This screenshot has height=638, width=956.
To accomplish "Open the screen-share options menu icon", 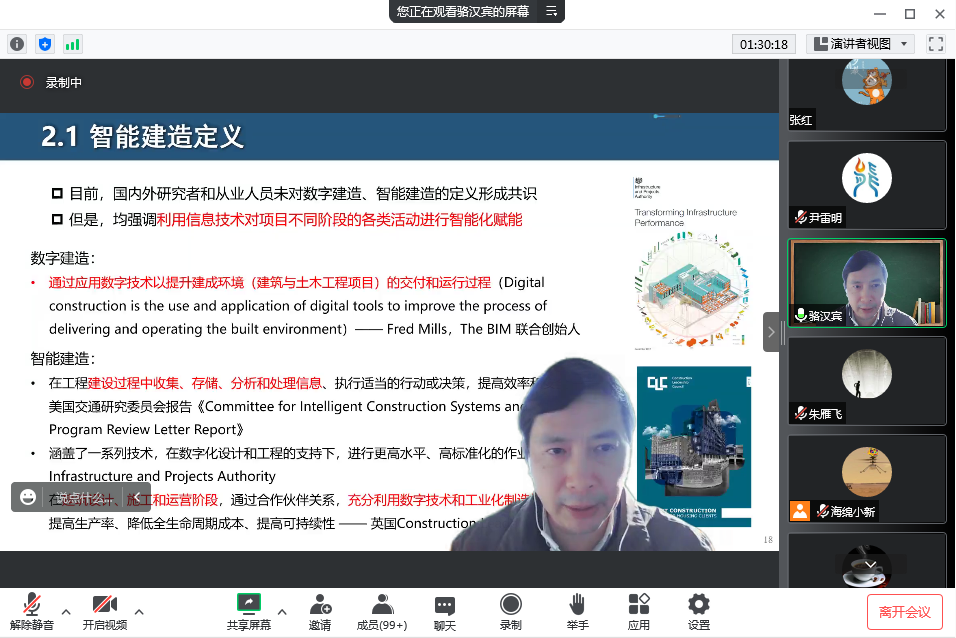I will click(551, 11).
